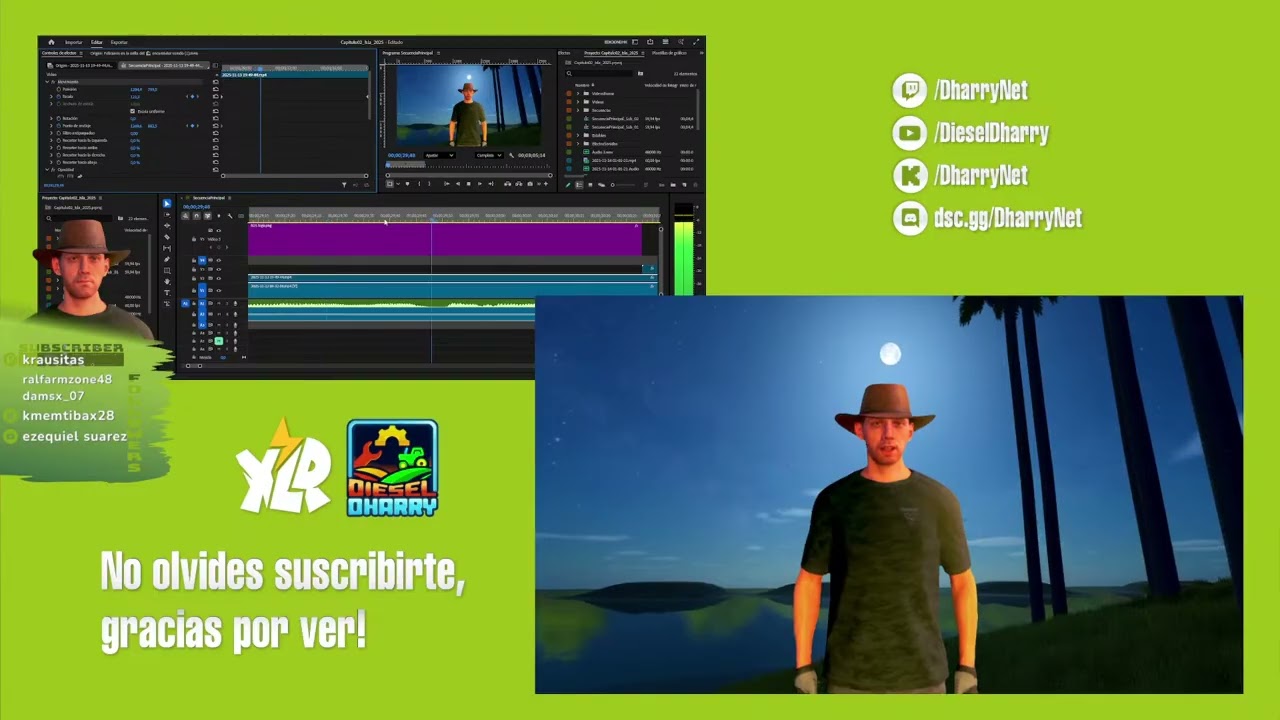Select the Controles de efectos tab

59,53
